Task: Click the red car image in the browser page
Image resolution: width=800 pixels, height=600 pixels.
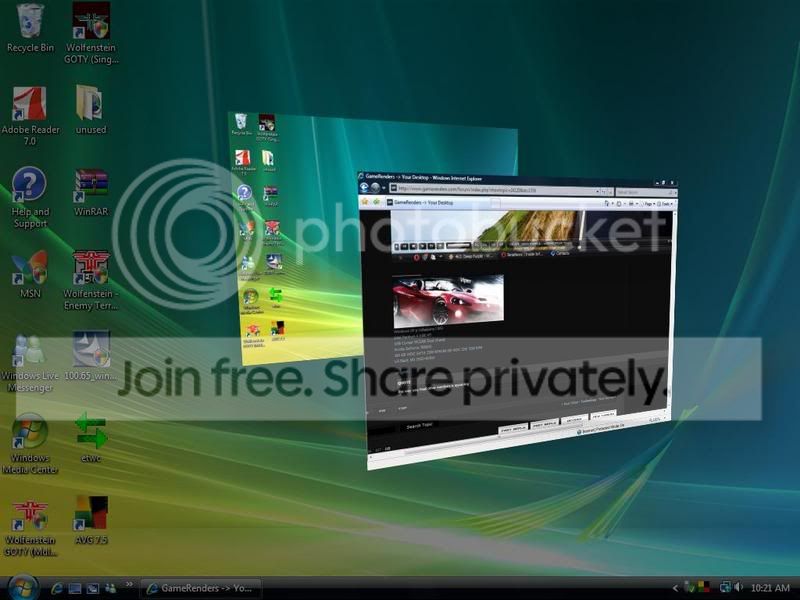Action: pos(448,300)
